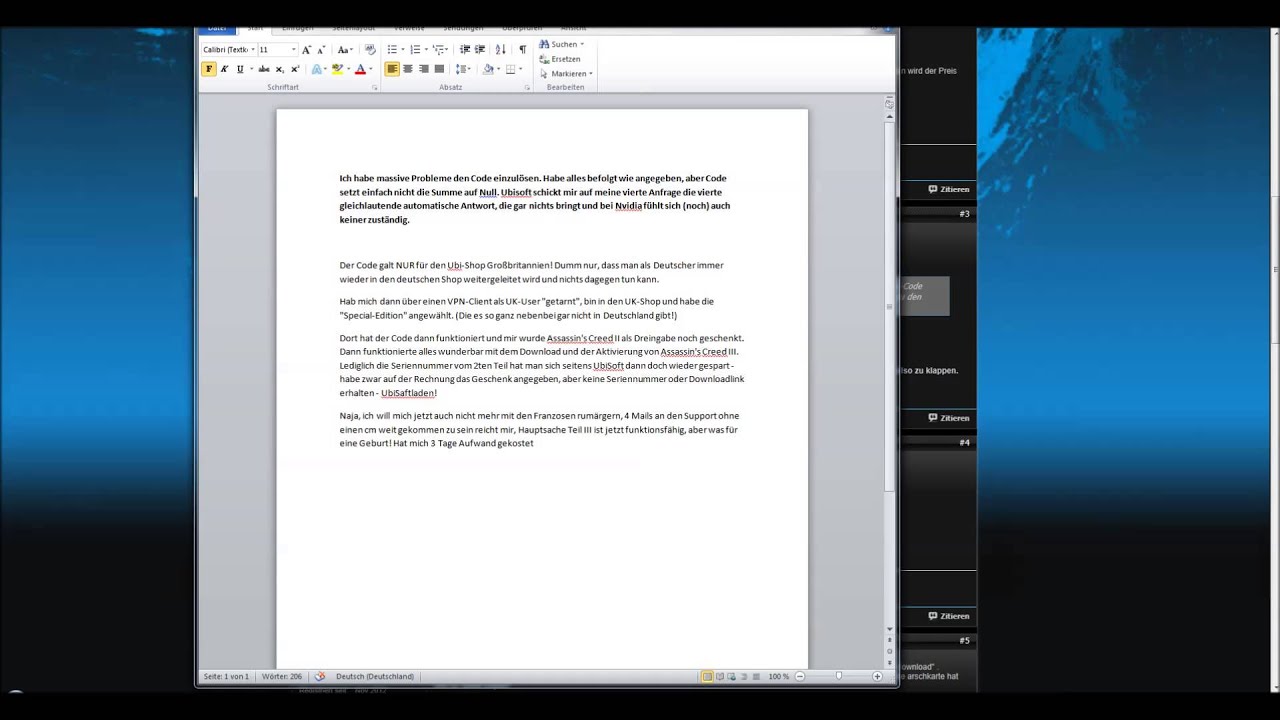Switch to Full Screen Reading view
Viewport: 1280px width, 720px height.
coord(720,676)
